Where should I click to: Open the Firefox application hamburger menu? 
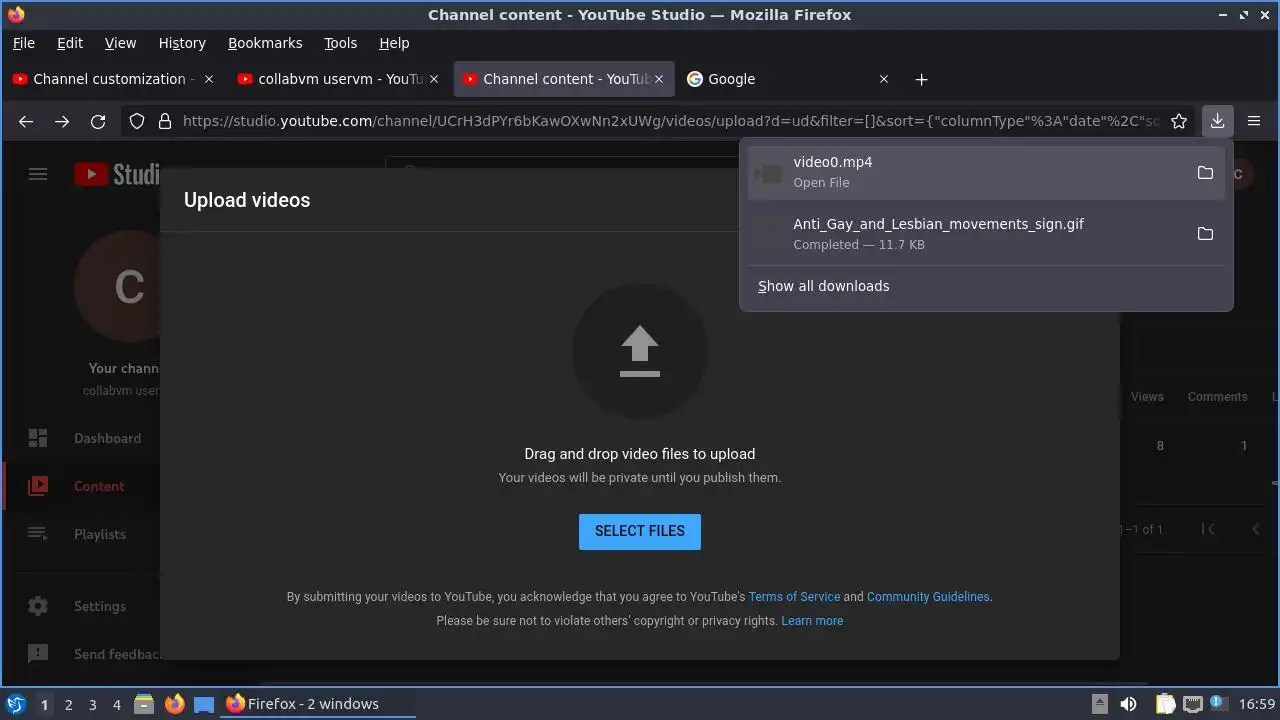point(1253,121)
